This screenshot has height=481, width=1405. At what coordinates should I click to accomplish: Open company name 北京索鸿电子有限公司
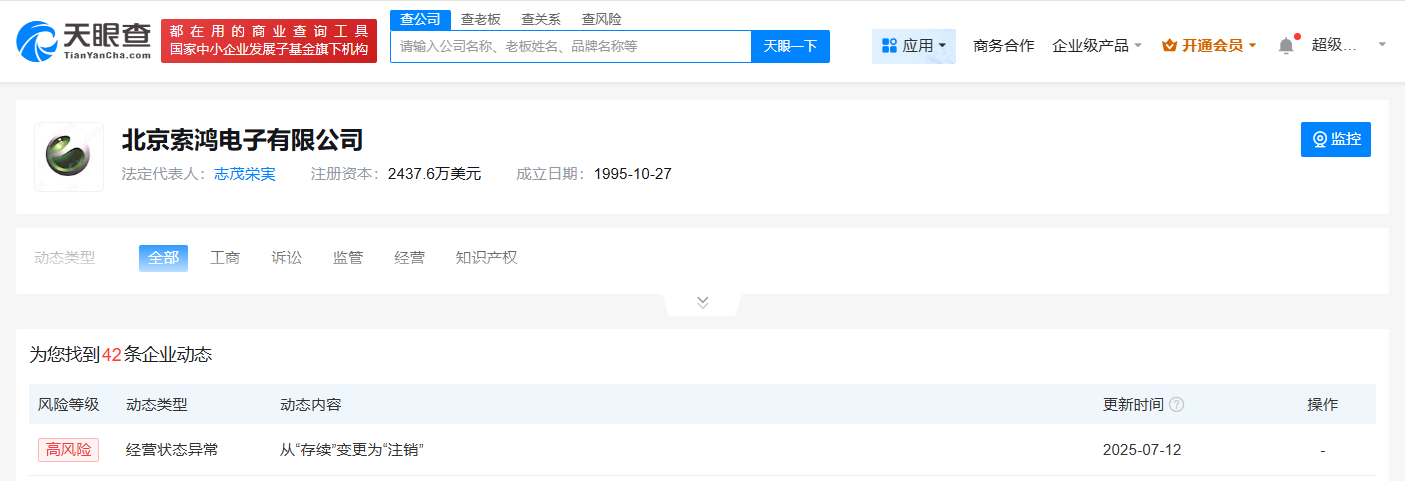click(x=242, y=139)
